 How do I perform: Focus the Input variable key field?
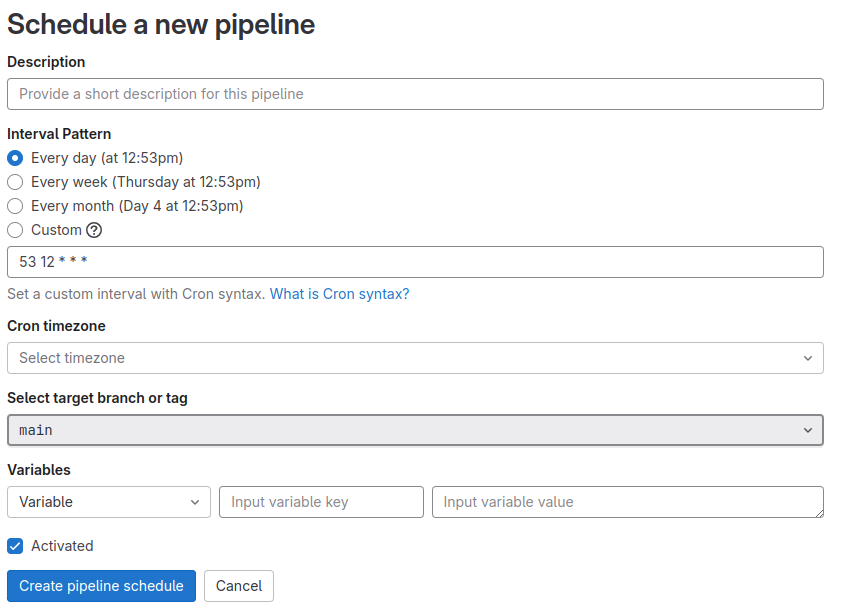click(x=321, y=502)
